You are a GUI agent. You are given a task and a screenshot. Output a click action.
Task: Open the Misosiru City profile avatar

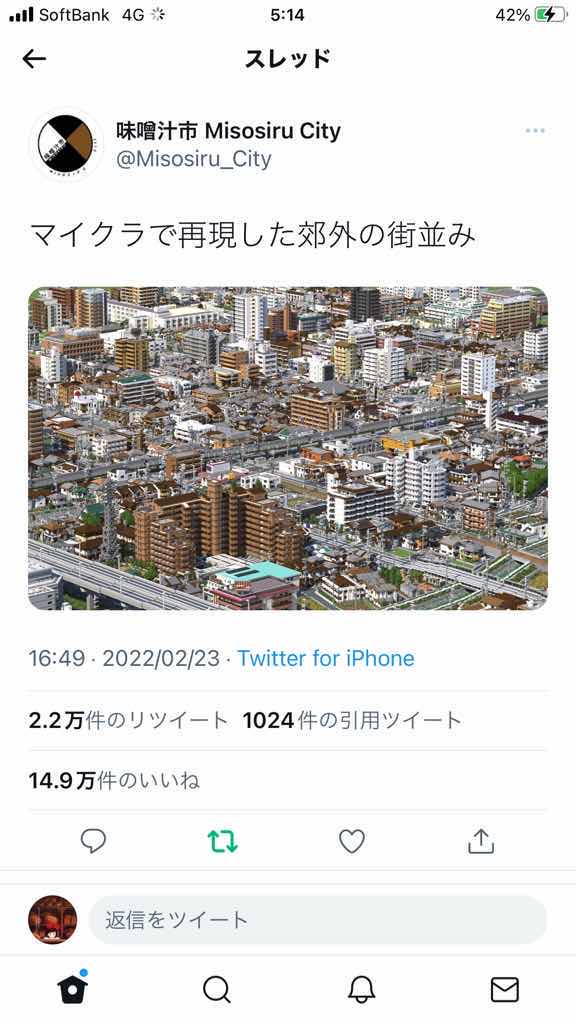tap(65, 144)
